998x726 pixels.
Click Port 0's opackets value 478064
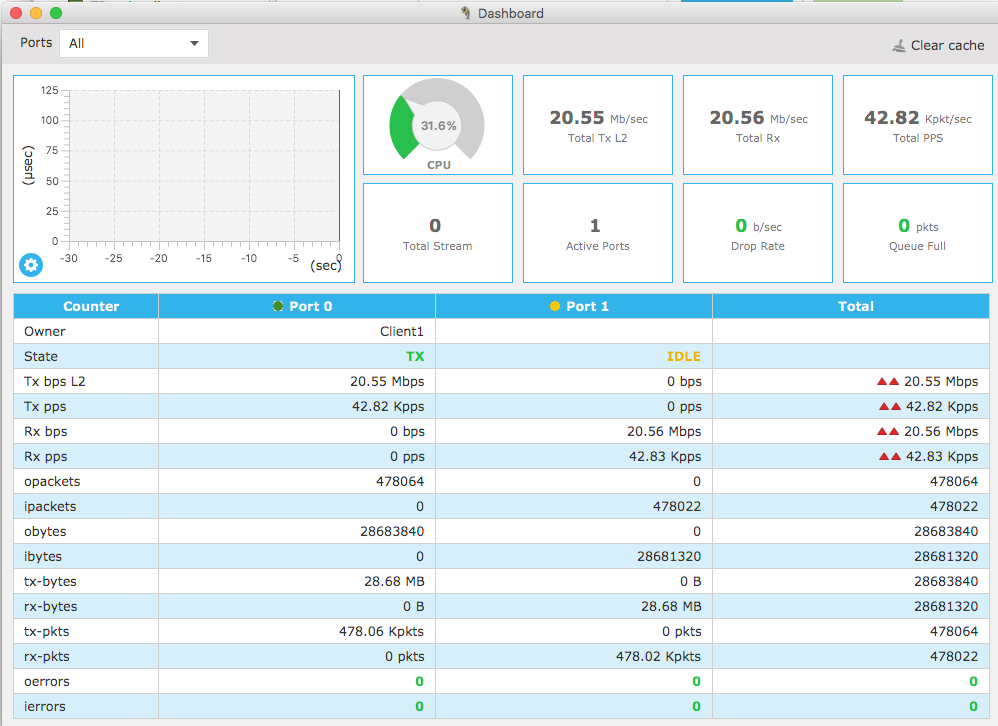pyautogui.click(x=400, y=482)
